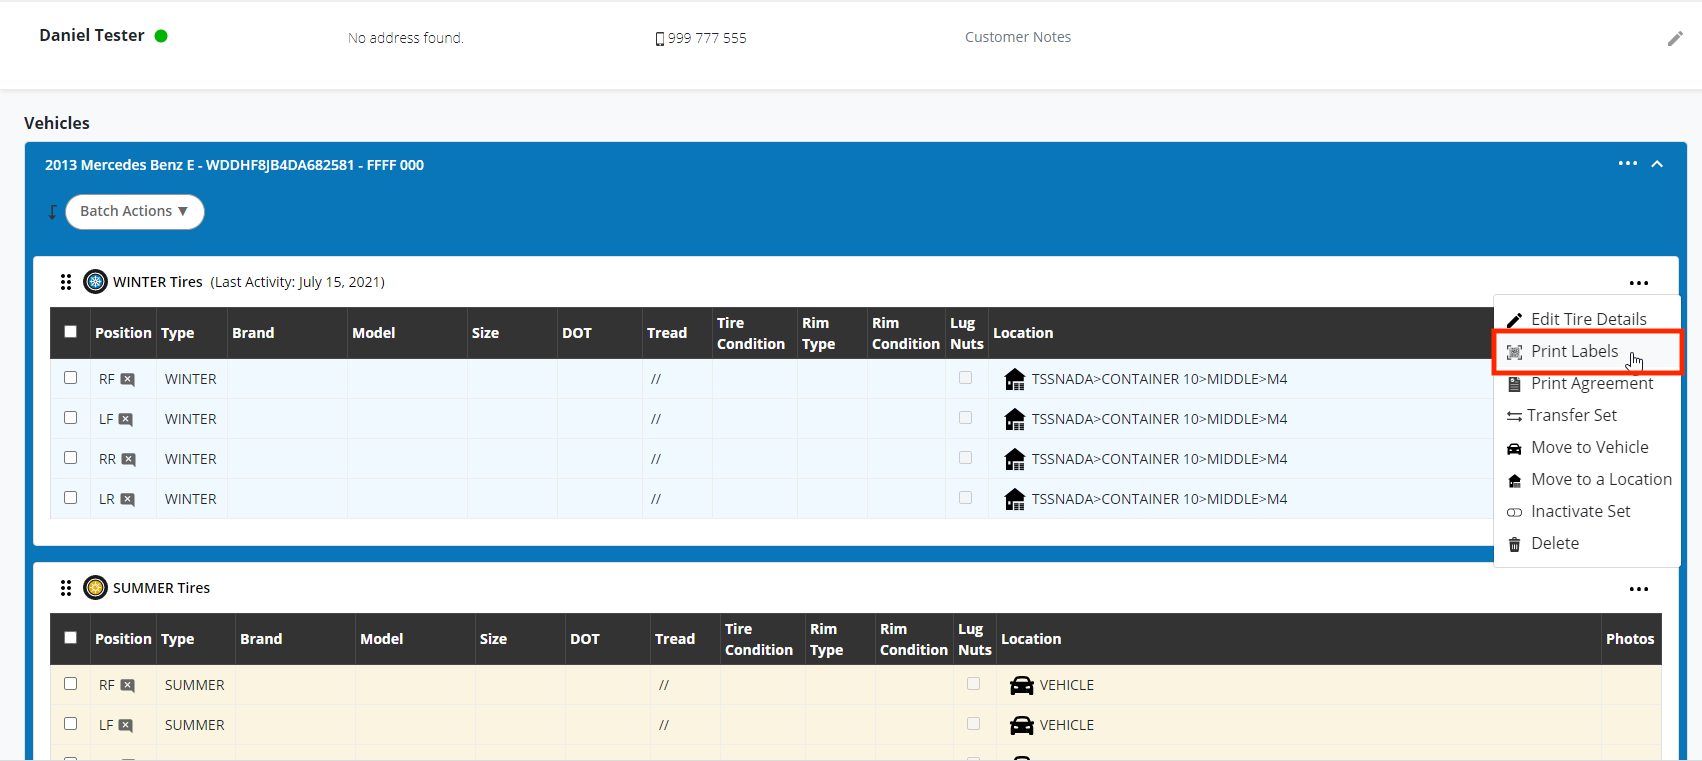The image size is (1702, 761).
Task: Choose Inactivate Set from the menu
Action: coord(1587,511)
